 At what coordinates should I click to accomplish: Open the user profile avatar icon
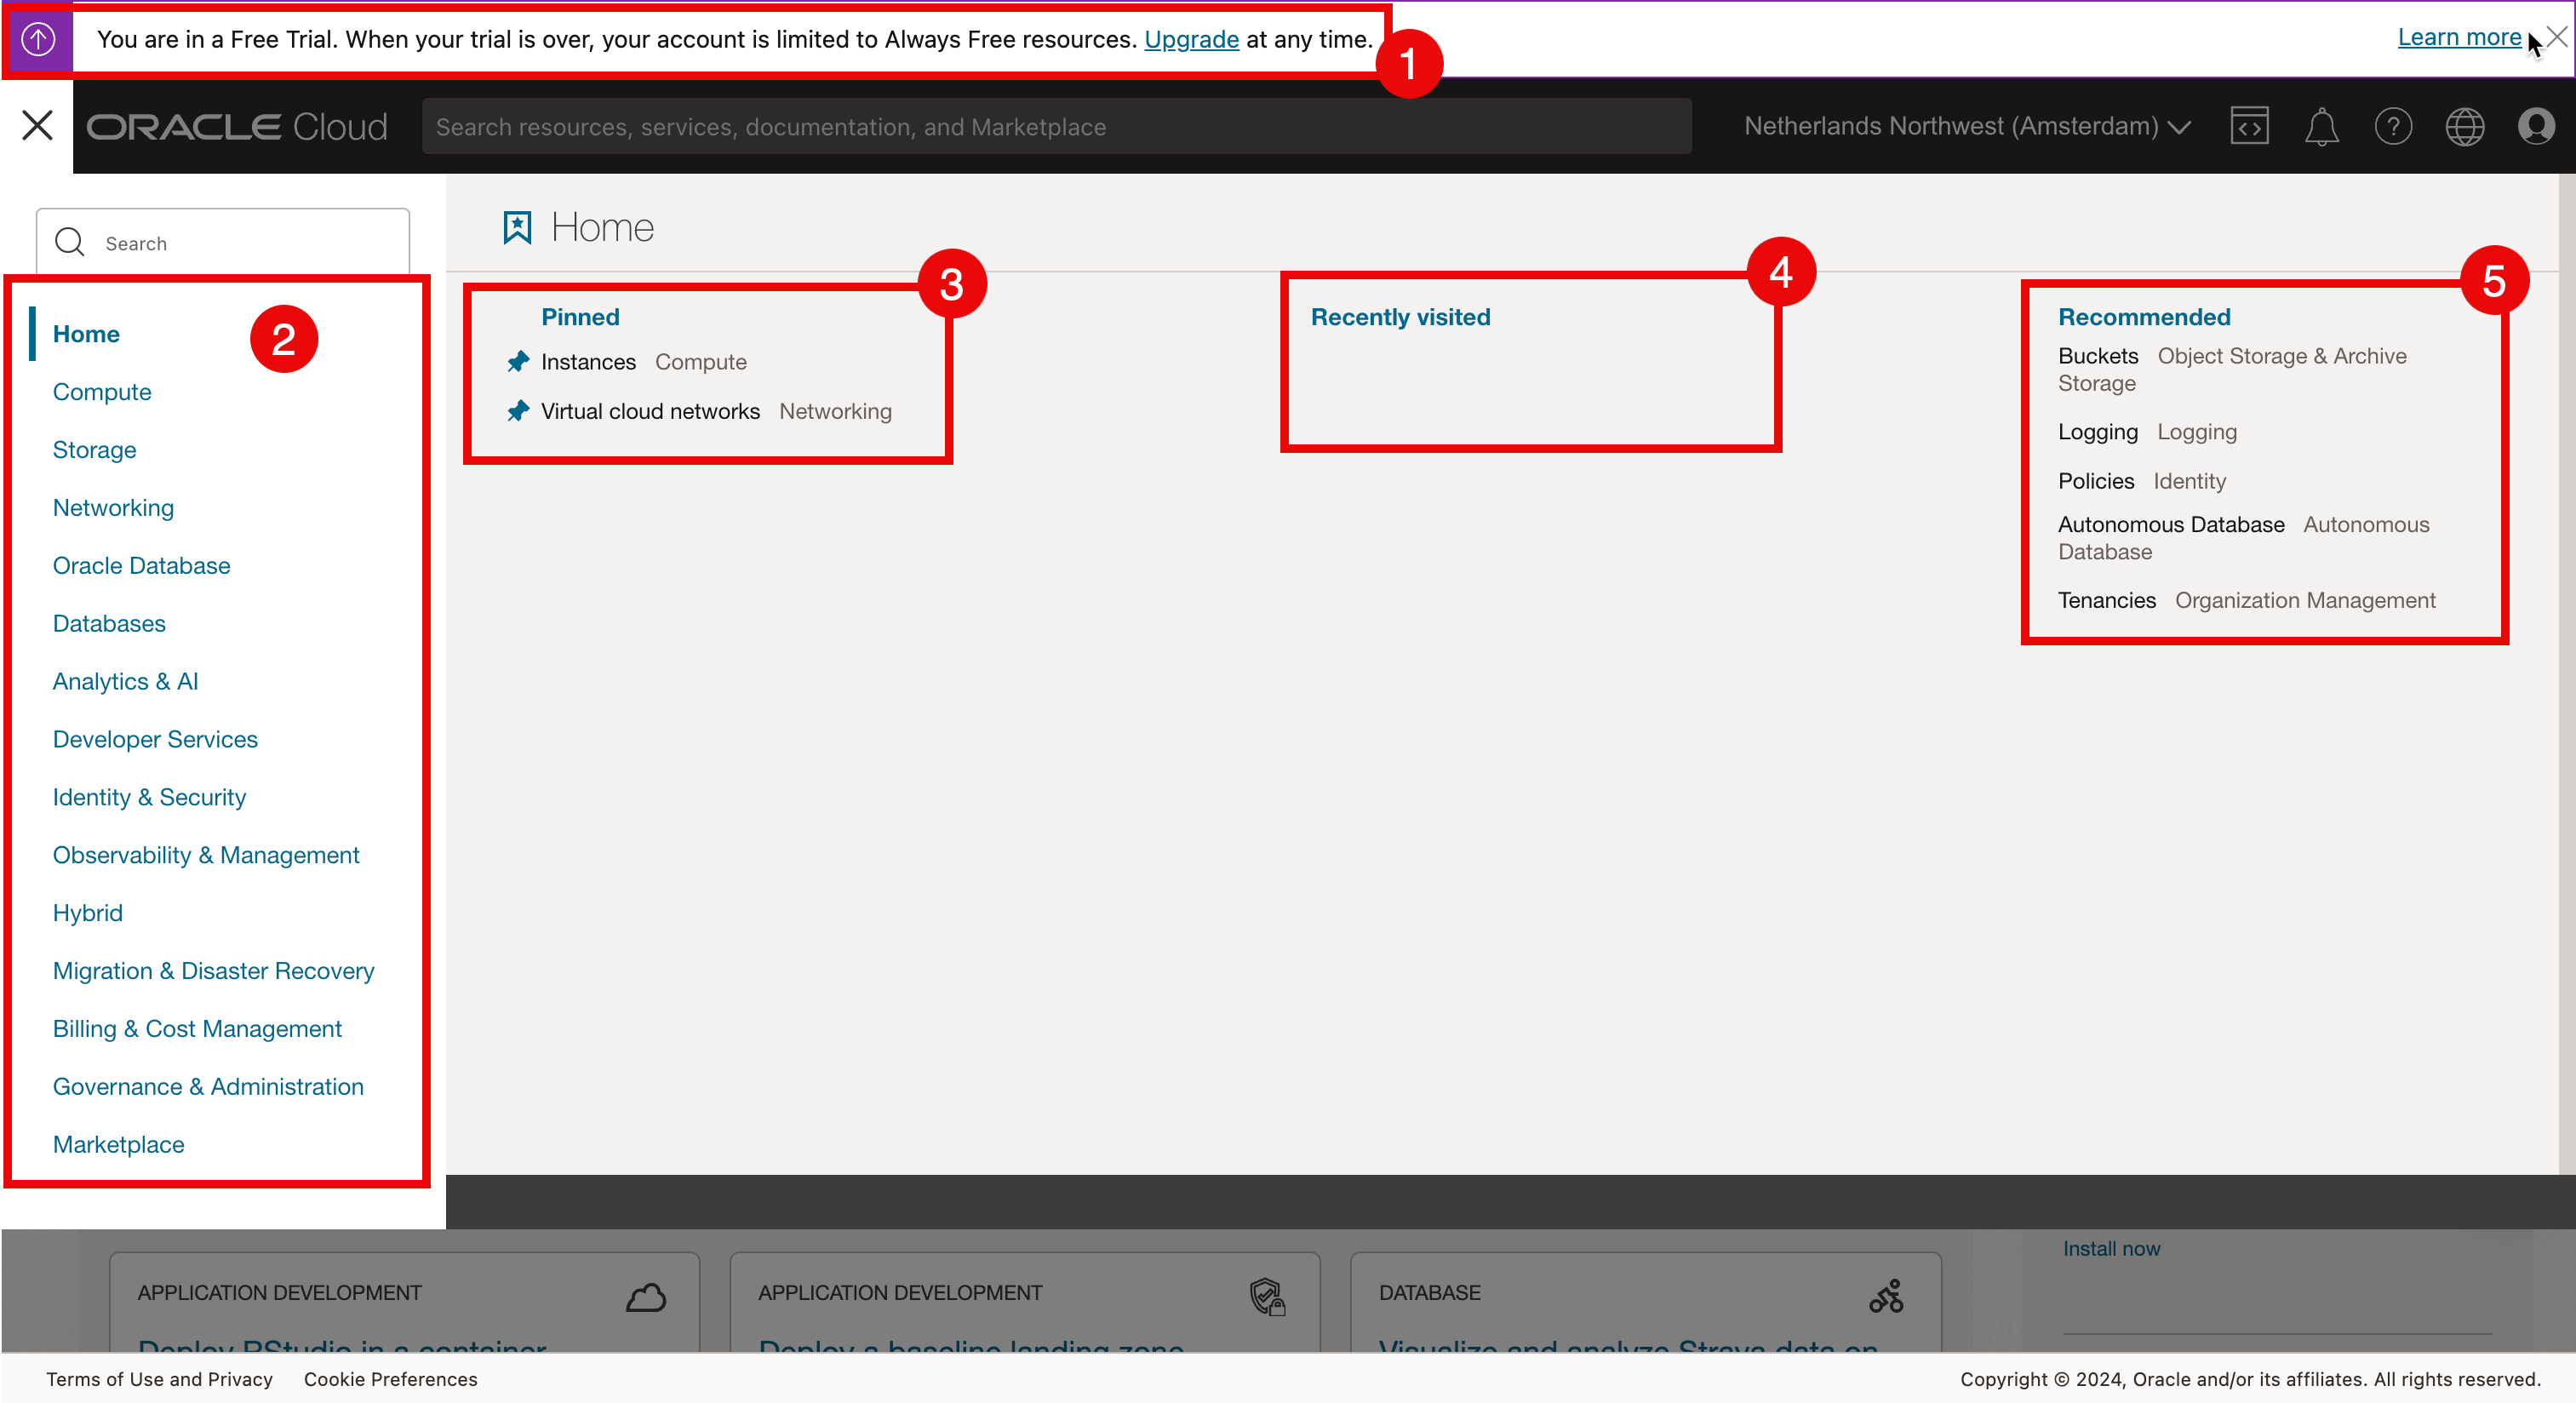[2536, 126]
